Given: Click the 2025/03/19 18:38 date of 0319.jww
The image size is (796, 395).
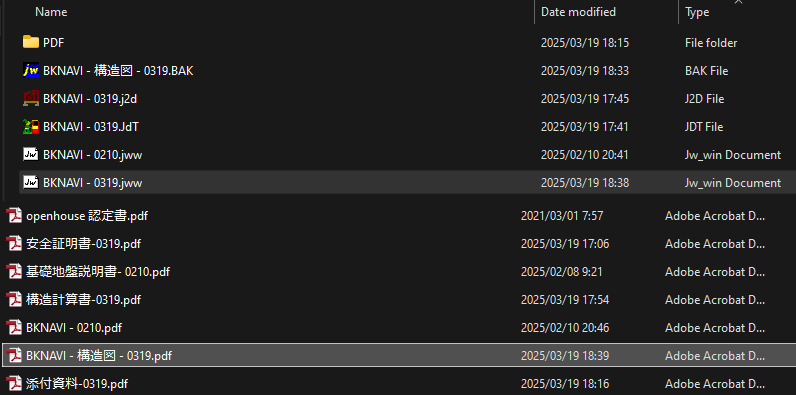Looking at the screenshot, I should coord(585,183).
